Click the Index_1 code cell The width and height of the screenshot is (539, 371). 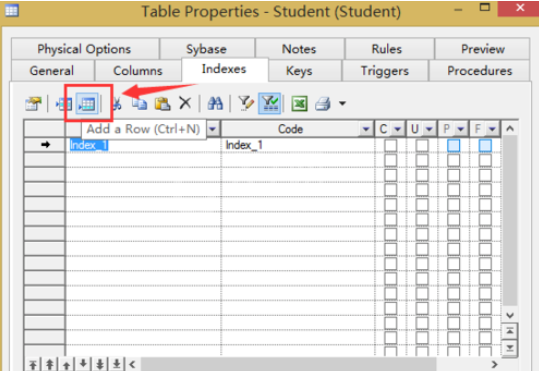[298, 145]
